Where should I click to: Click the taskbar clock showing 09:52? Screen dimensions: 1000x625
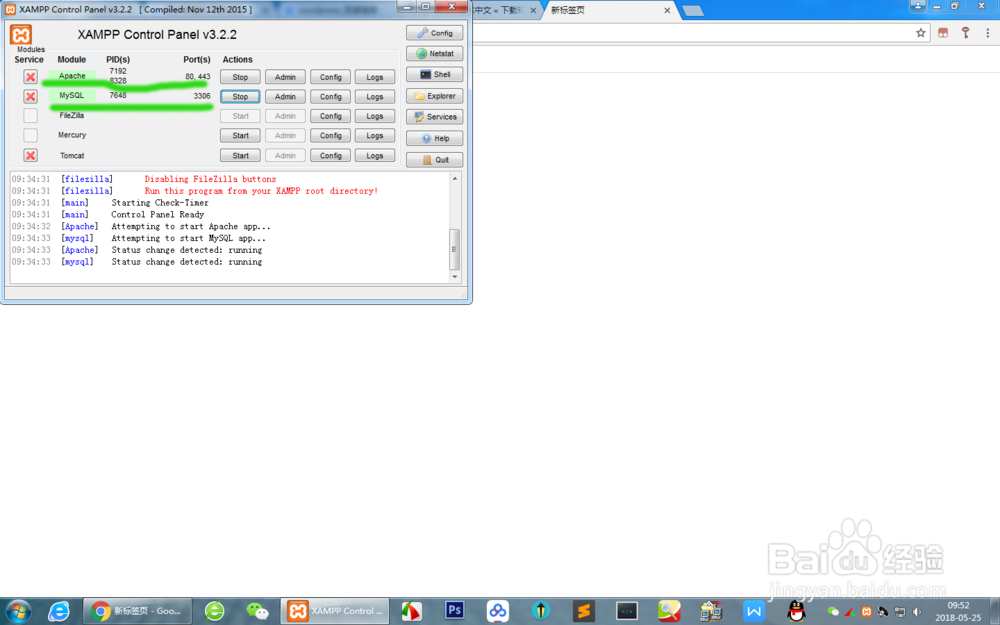958,611
